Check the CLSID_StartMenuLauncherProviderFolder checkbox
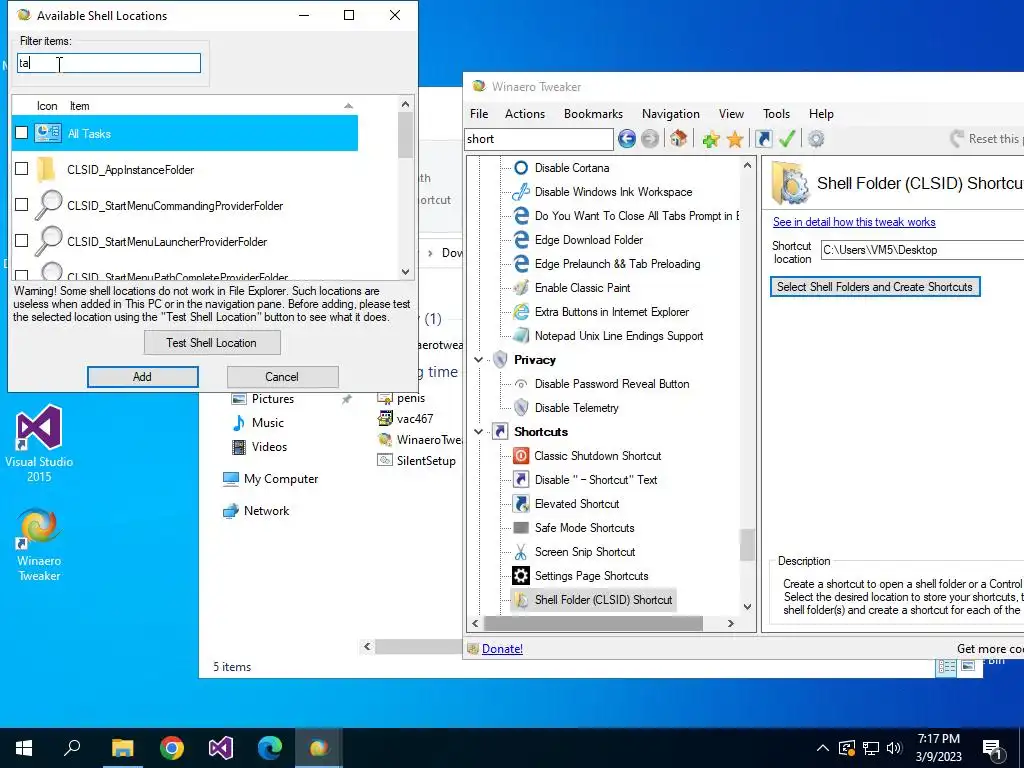1024x768 pixels. (x=22, y=240)
